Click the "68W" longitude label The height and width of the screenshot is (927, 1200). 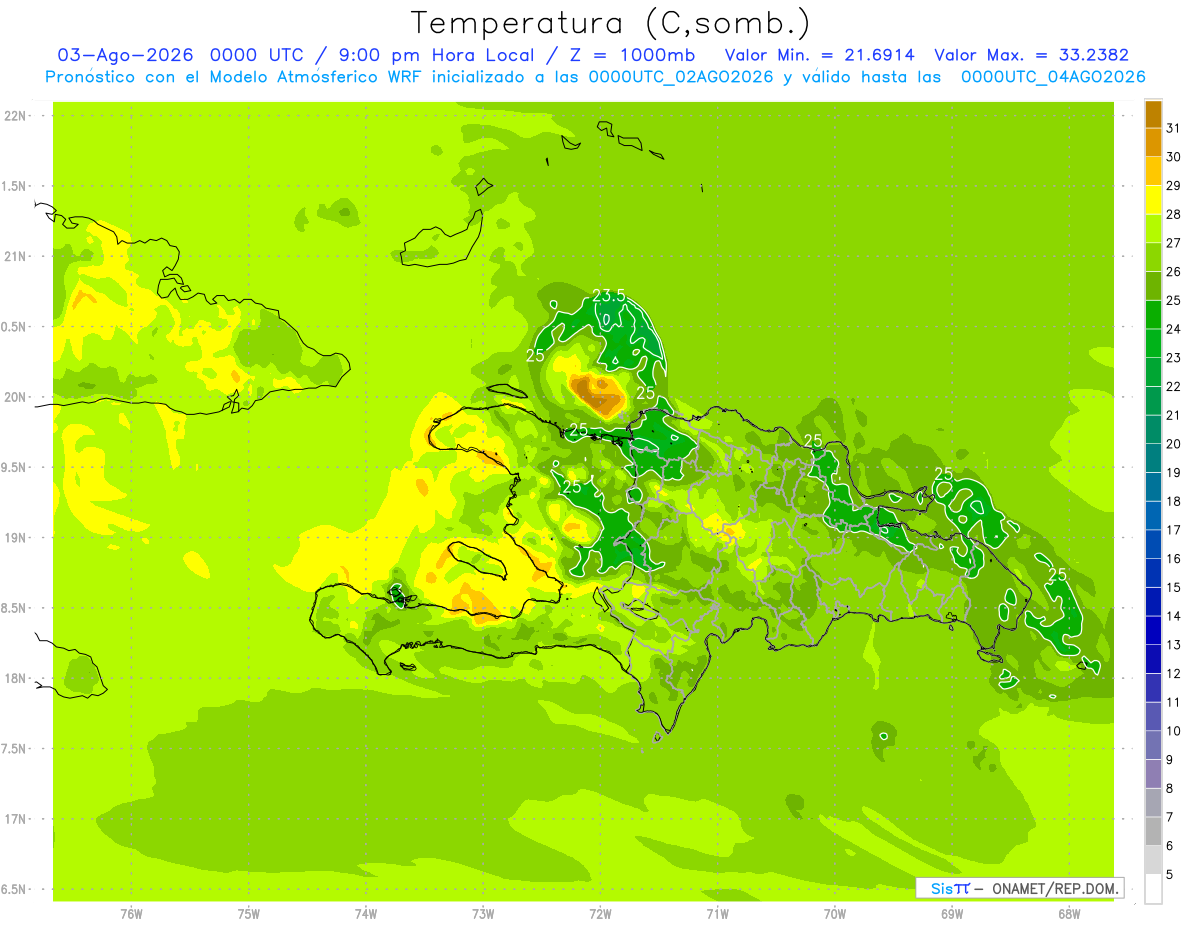[1069, 914]
